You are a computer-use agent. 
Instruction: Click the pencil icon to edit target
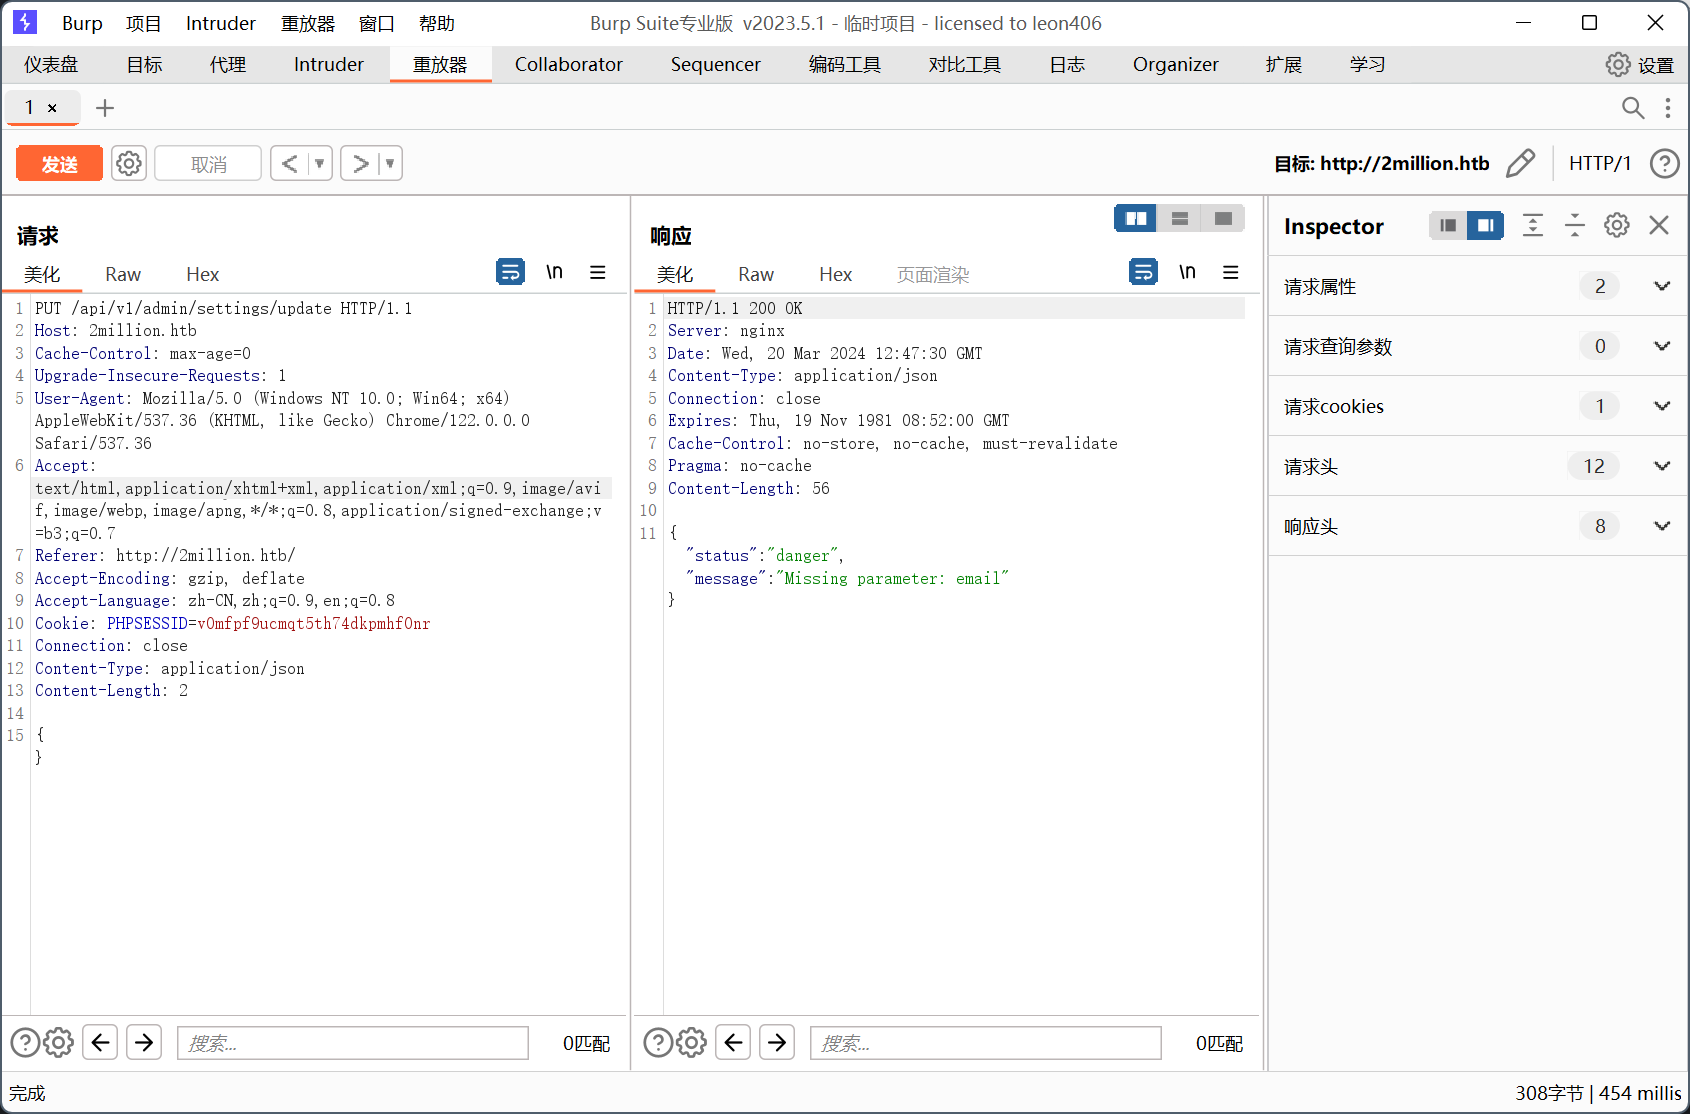[x=1520, y=163]
